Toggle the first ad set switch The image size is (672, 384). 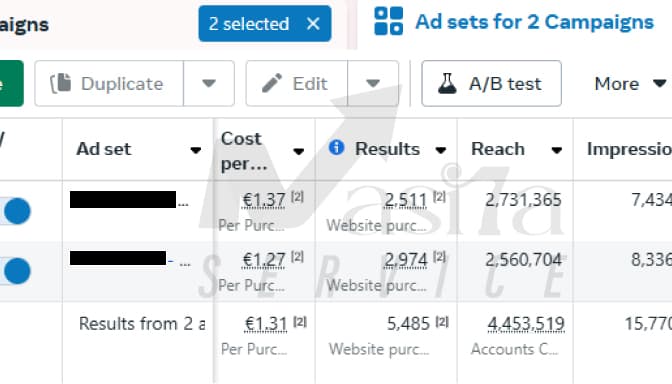tap(15, 211)
